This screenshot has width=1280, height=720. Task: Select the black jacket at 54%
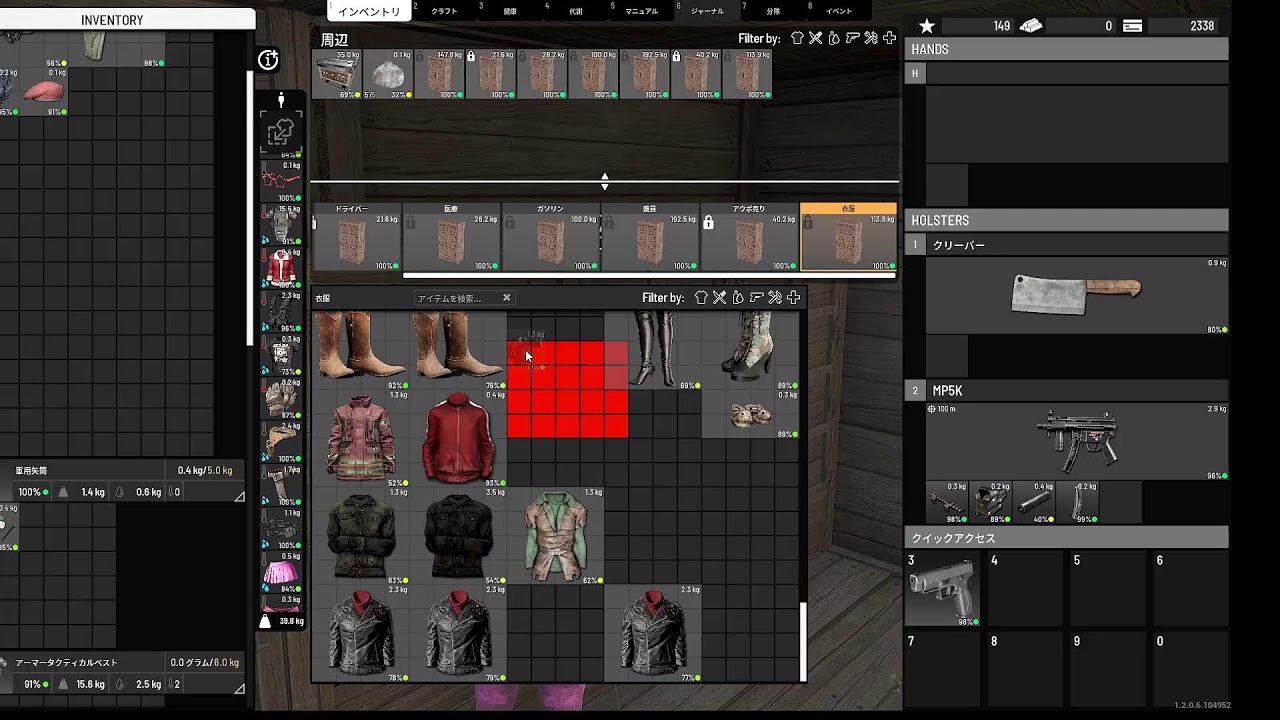point(458,535)
